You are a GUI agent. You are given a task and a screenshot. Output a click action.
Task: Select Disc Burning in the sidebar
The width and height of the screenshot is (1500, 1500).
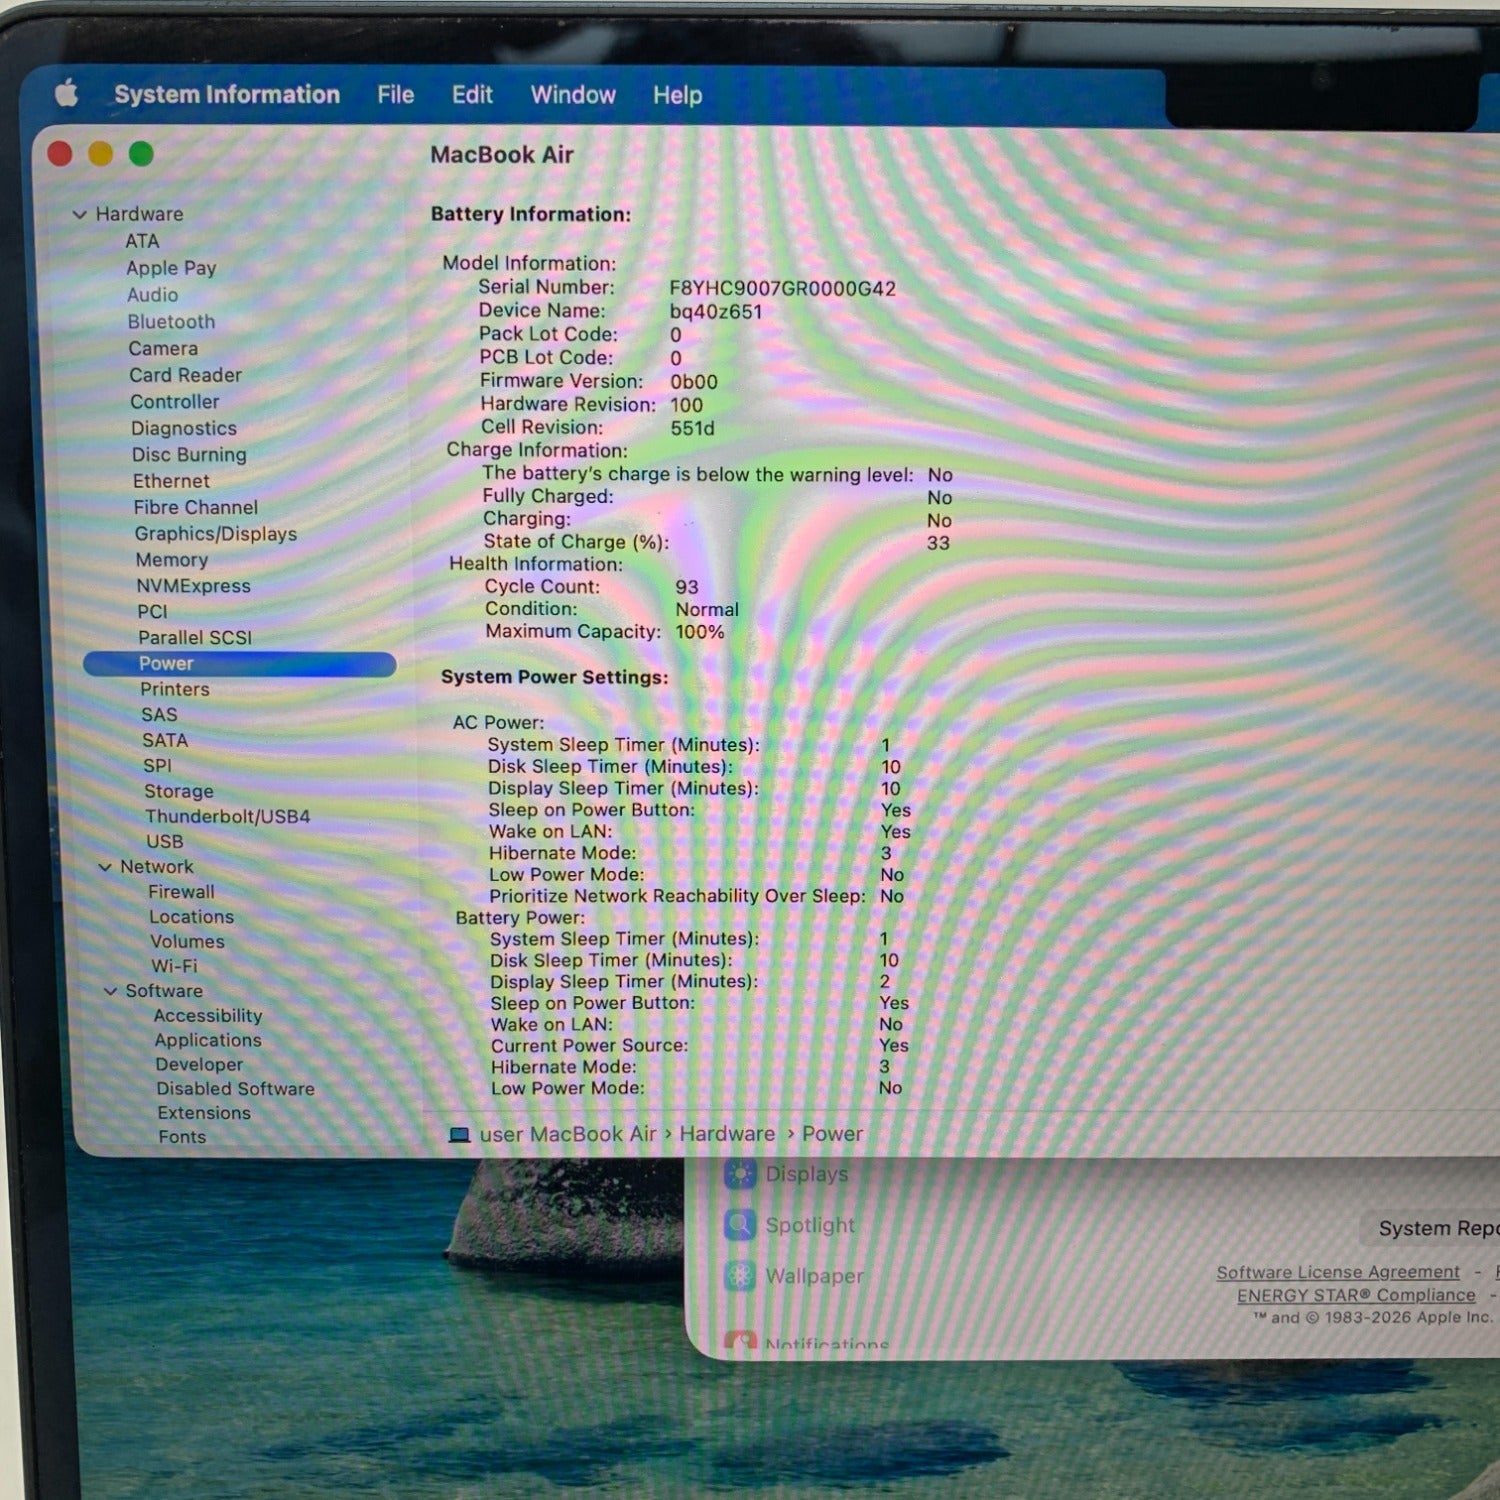click(x=189, y=455)
